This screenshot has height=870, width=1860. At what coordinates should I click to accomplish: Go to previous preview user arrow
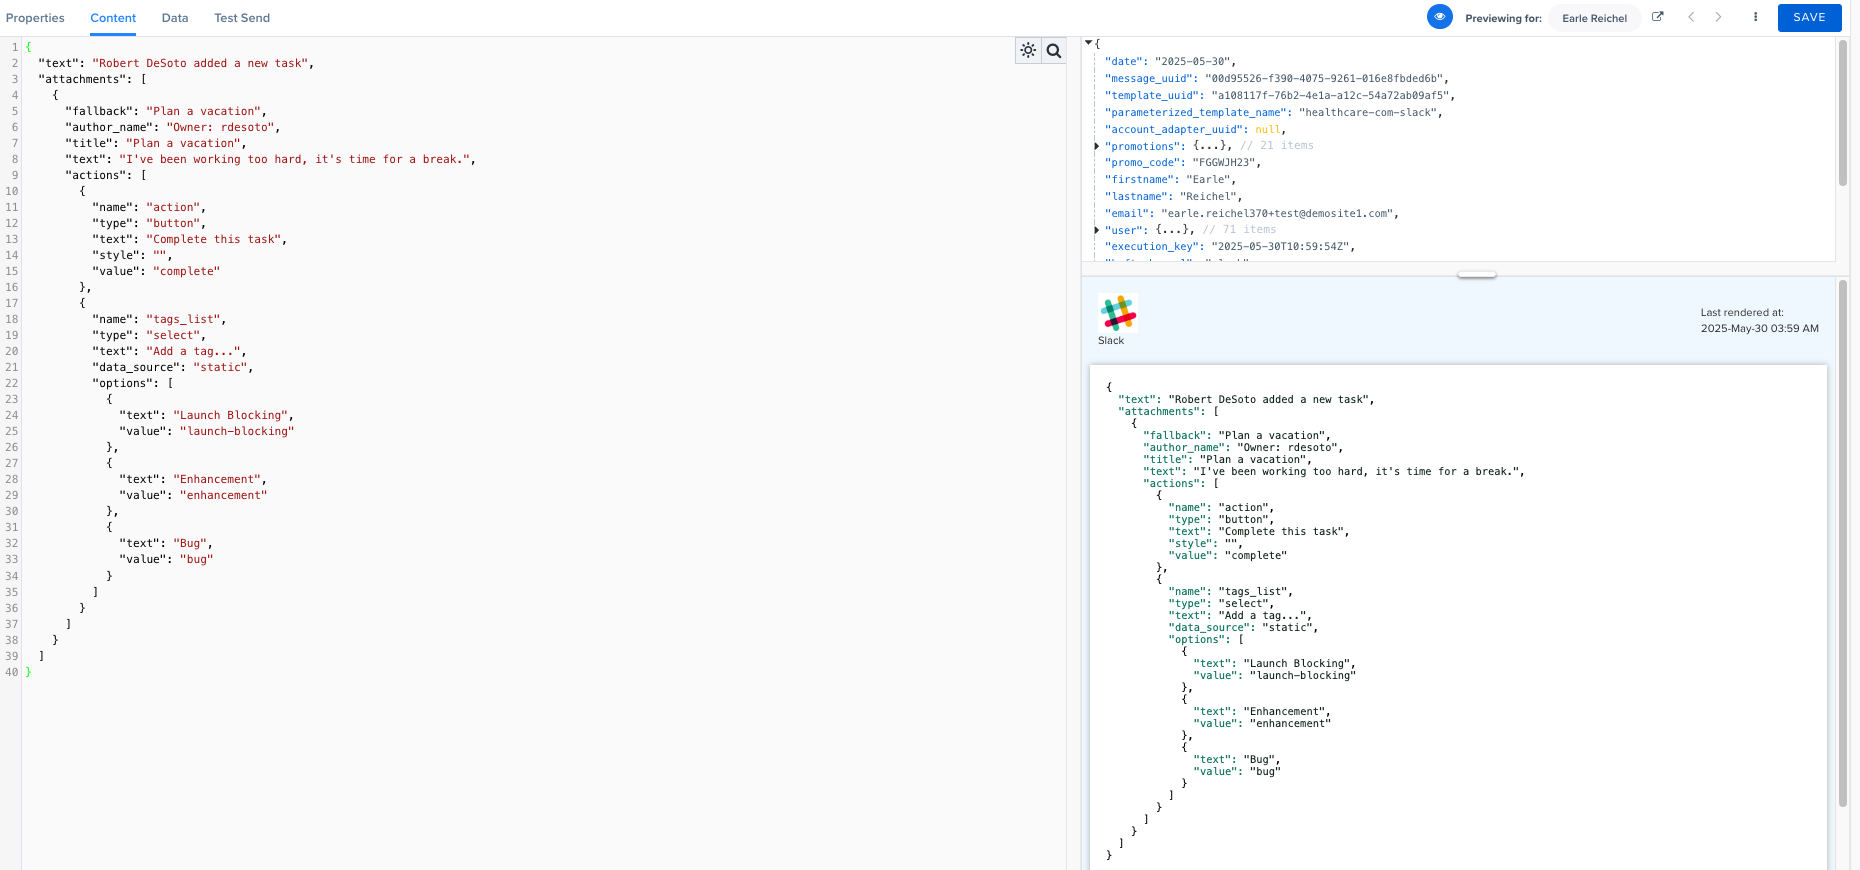point(1691,17)
